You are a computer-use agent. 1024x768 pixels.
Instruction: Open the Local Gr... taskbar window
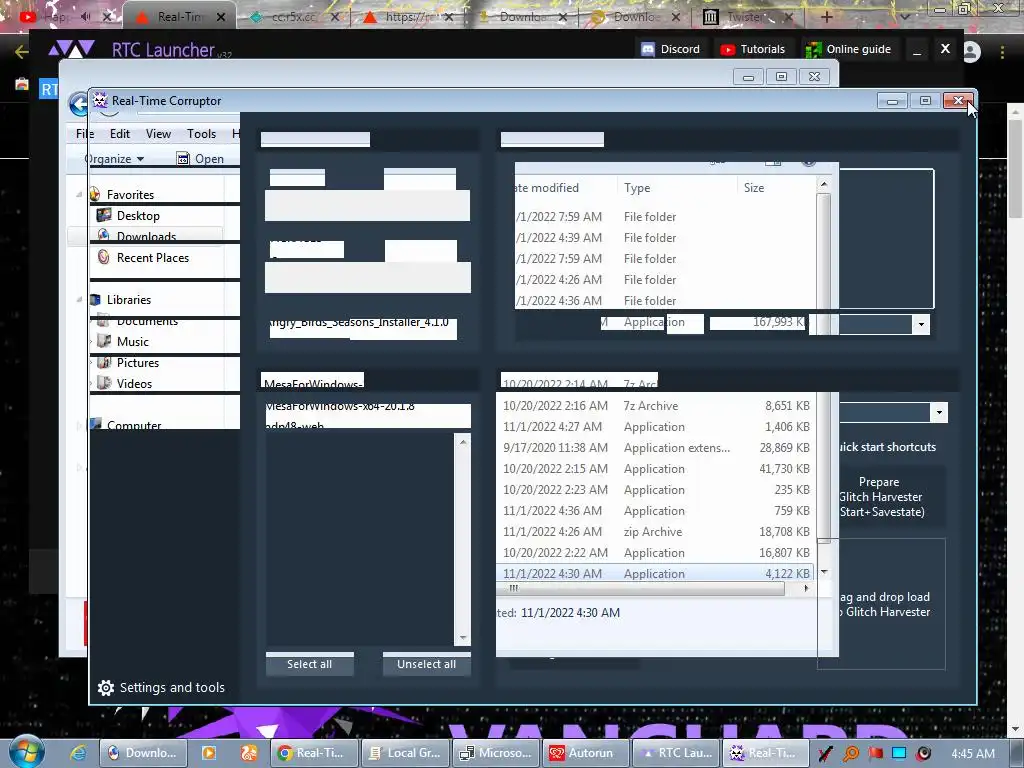(x=404, y=753)
